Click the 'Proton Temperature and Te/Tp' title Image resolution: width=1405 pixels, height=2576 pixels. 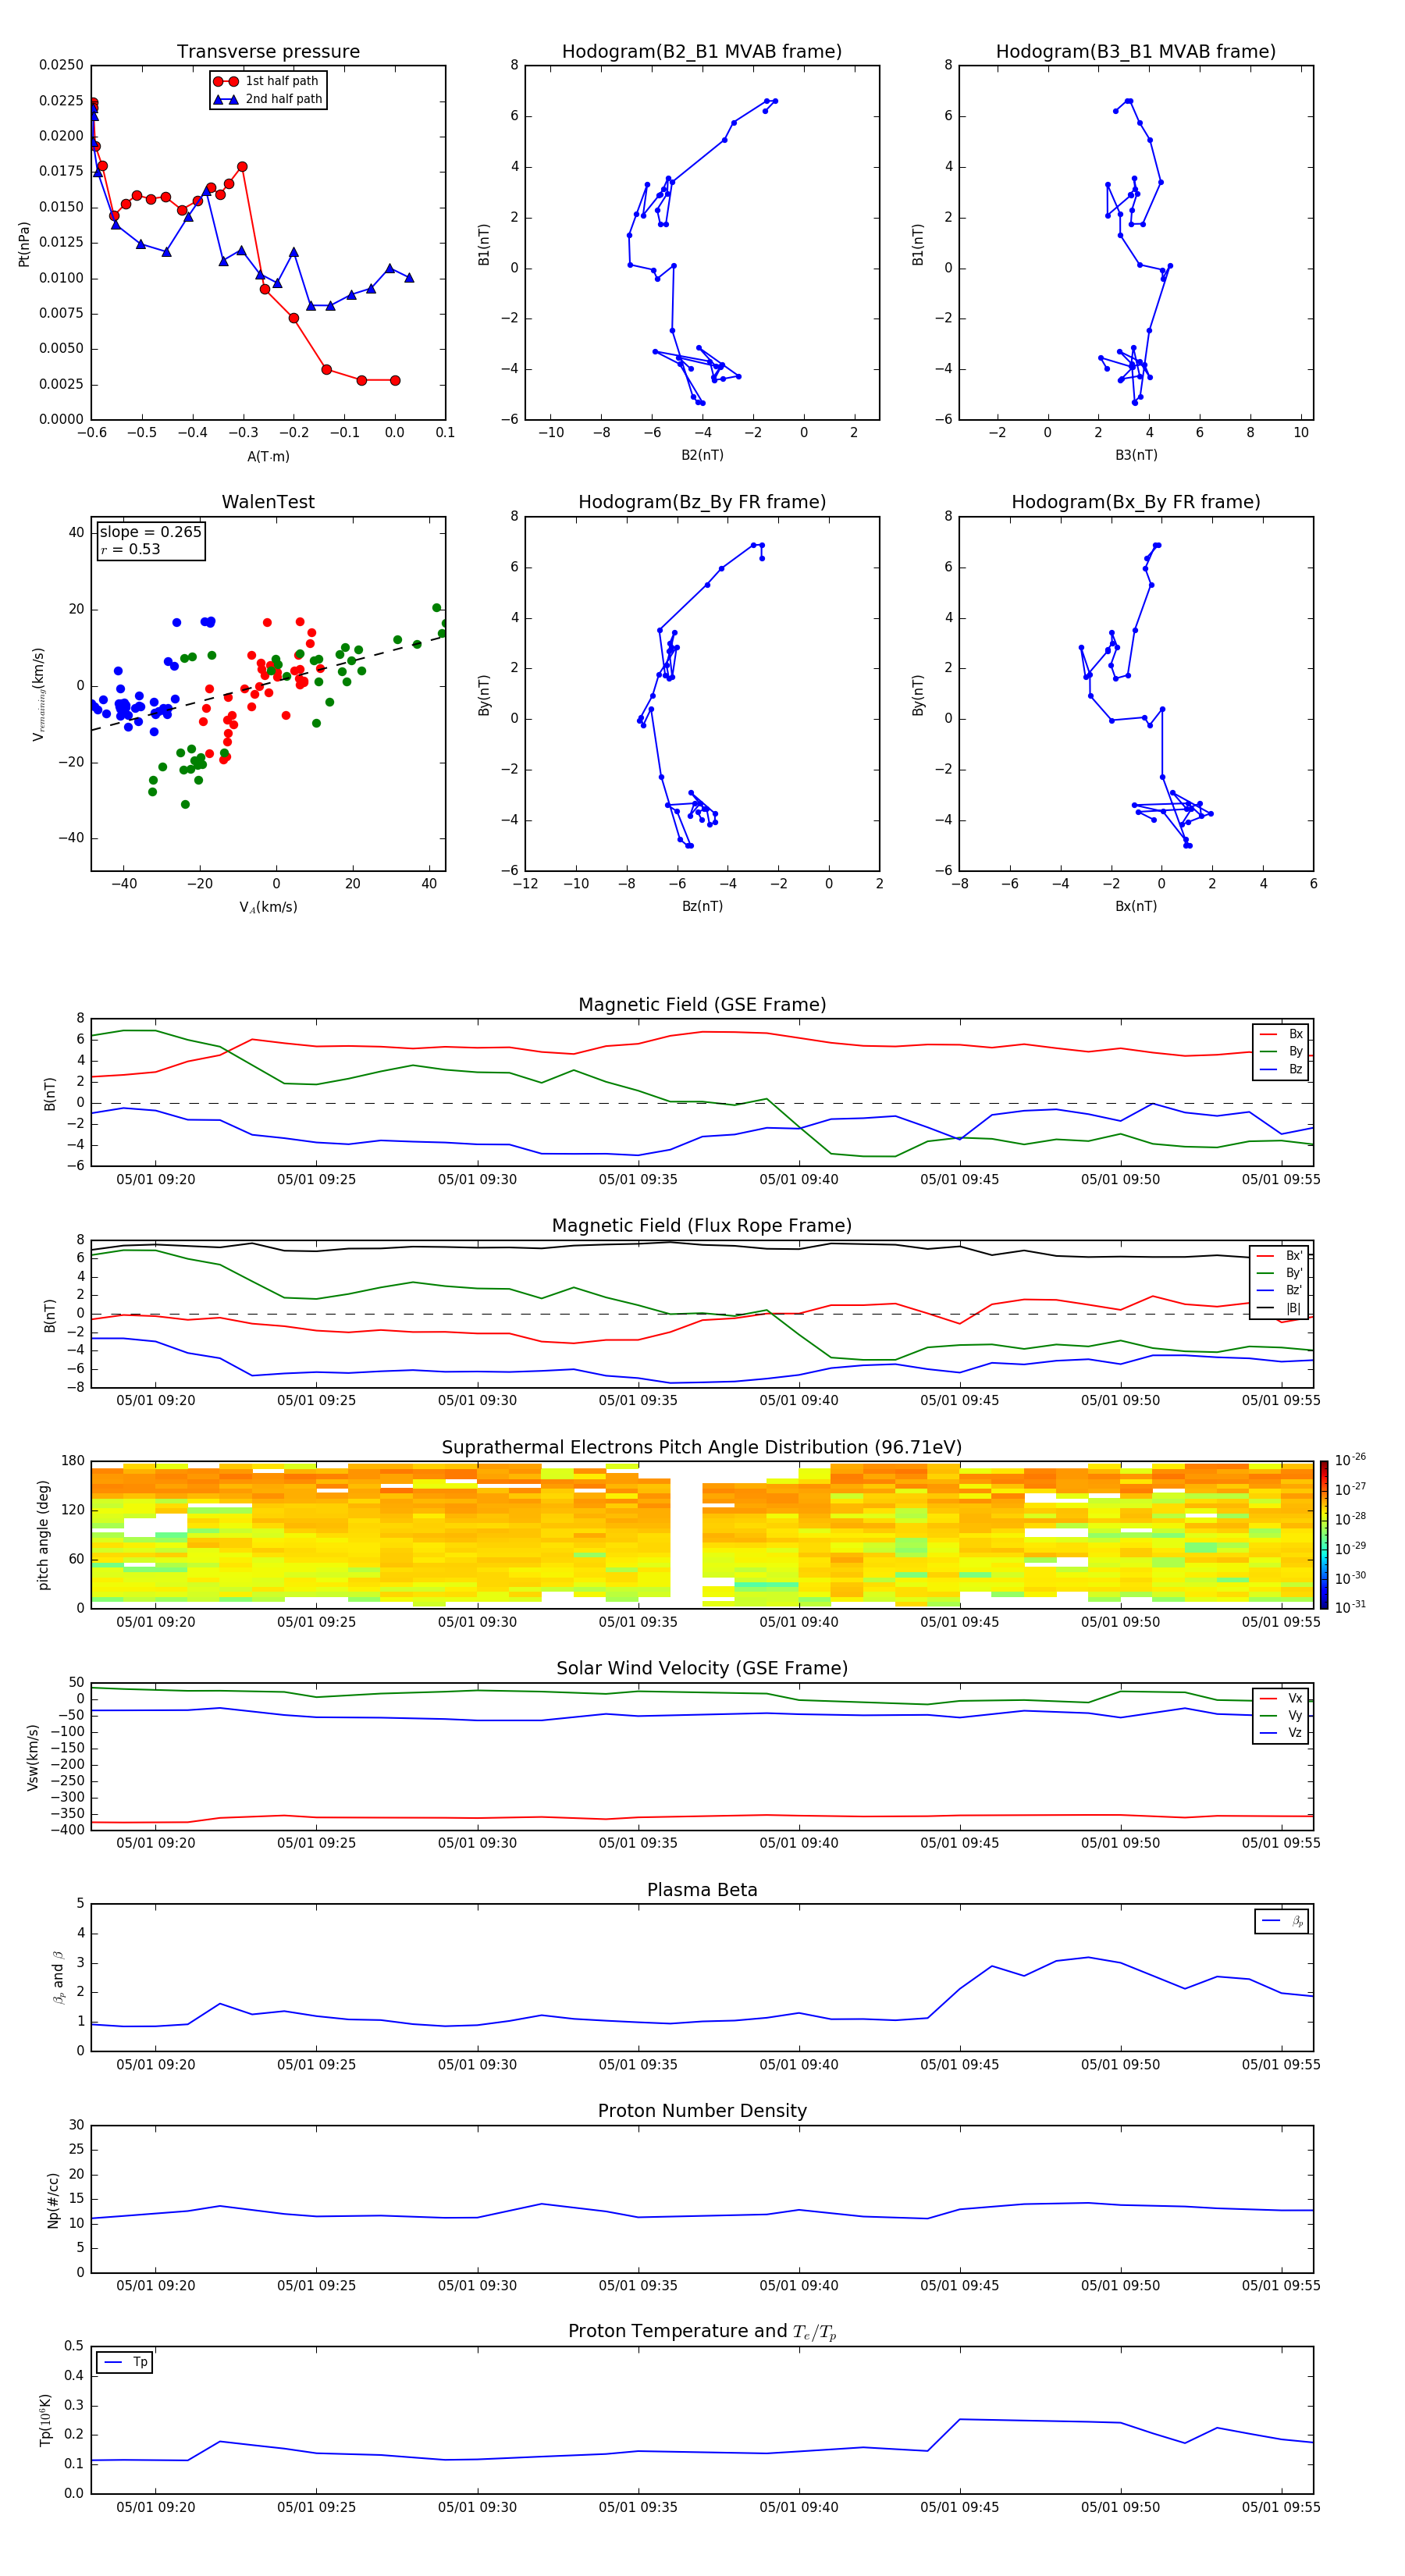702,2331
